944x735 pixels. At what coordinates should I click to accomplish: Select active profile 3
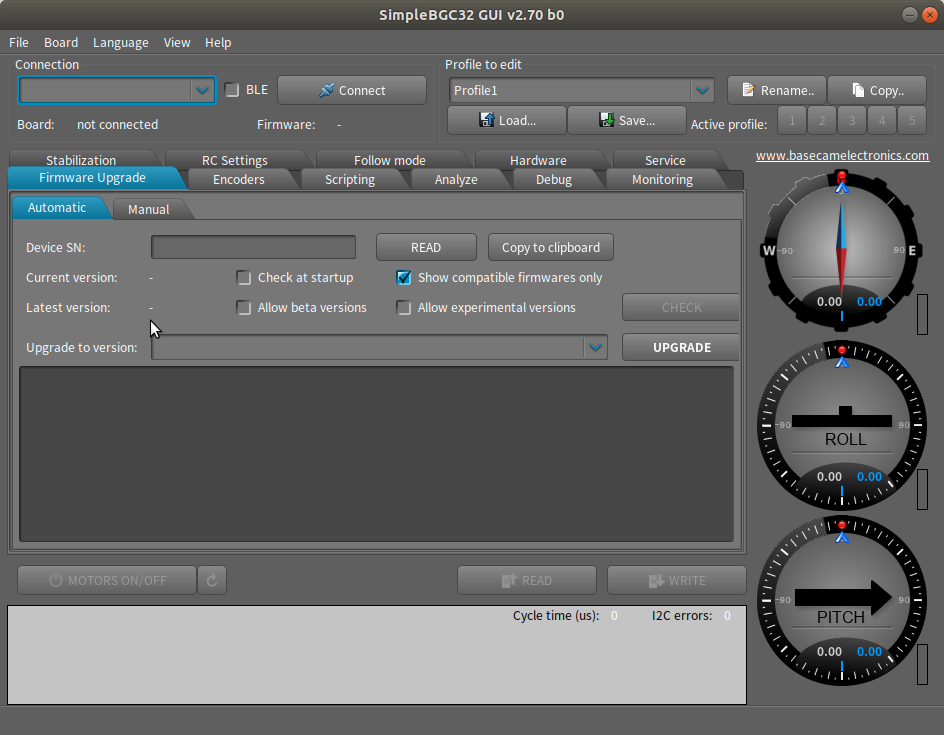click(x=852, y=120)
